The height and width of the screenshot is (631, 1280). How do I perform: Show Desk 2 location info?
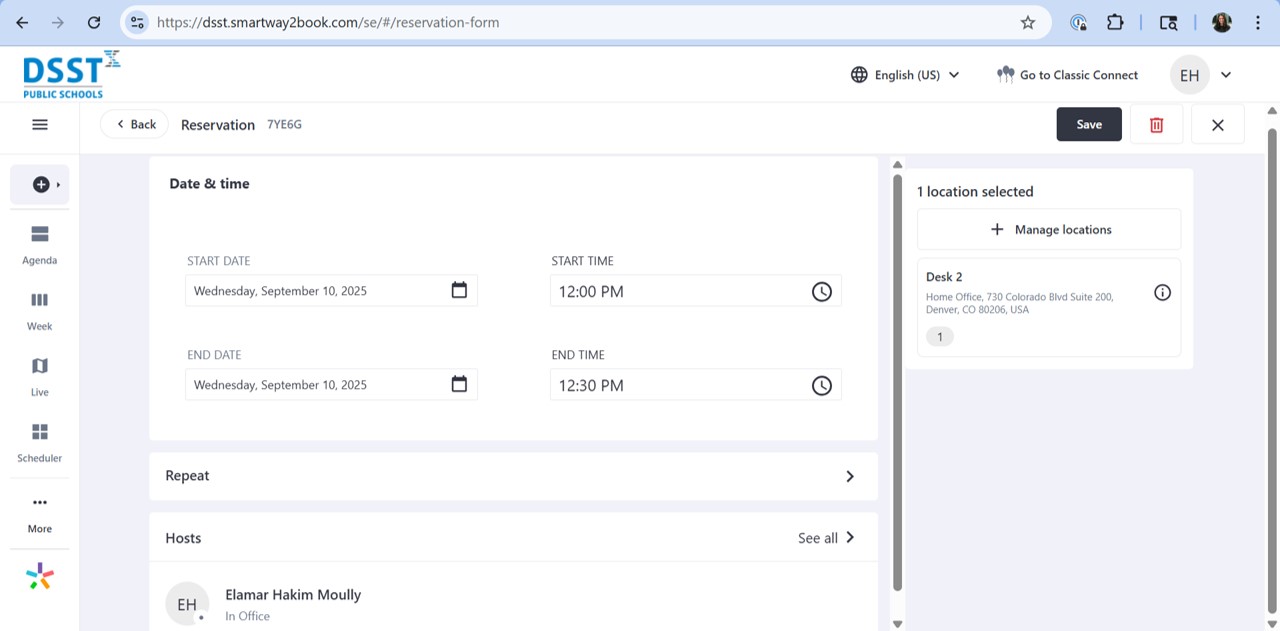(x=1162, y=293)
